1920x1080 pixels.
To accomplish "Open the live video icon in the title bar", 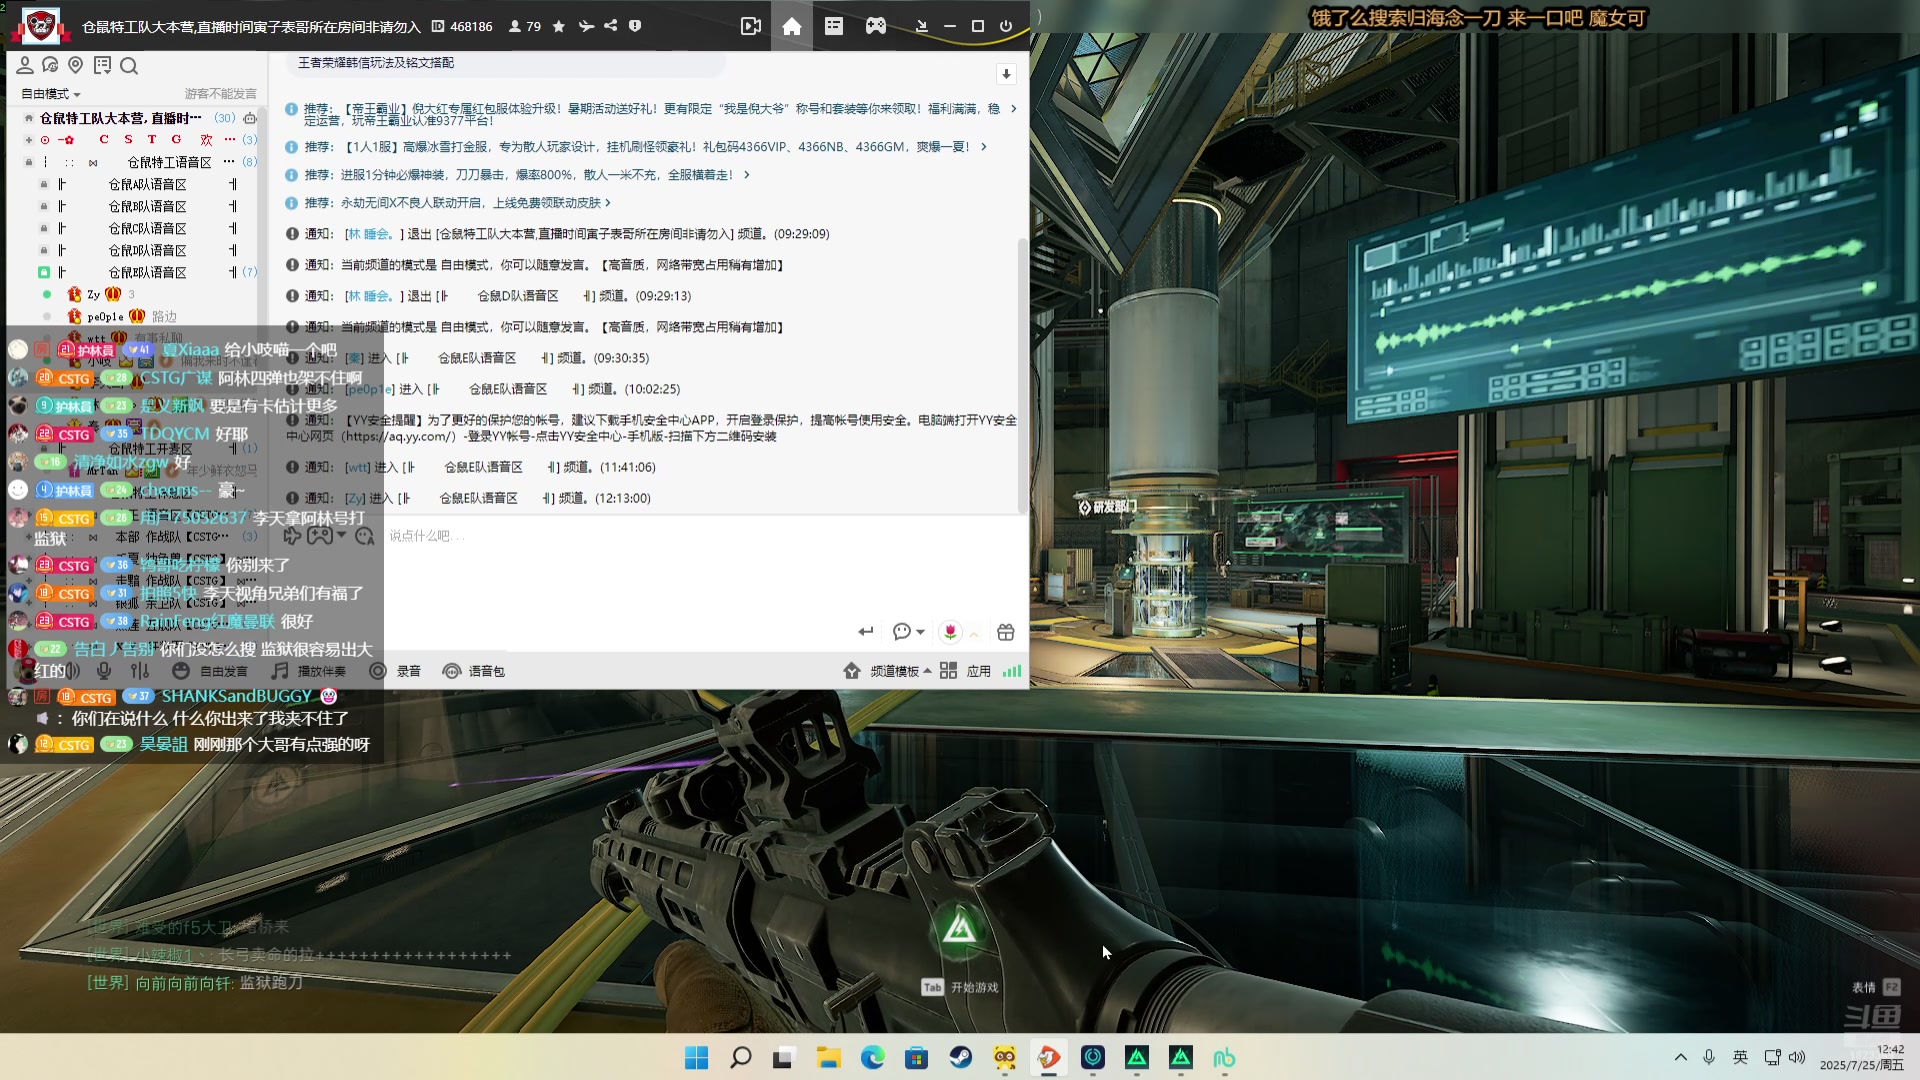I will click(751, 26).
